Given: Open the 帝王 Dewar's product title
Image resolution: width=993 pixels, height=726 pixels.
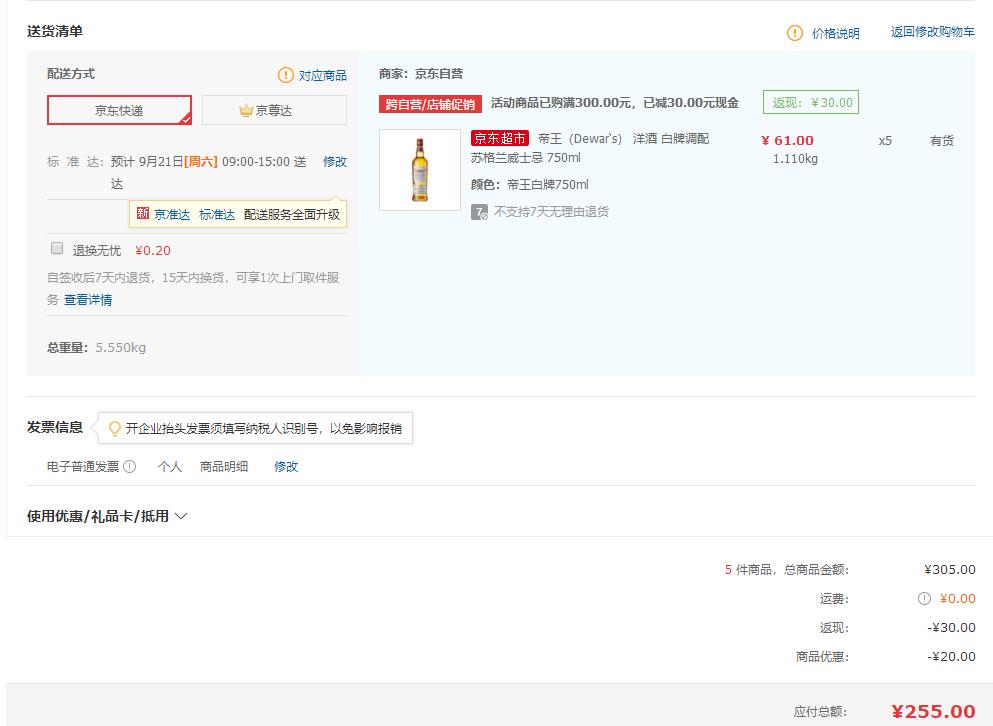Looking at the screenshot, I should tap(590, 148).
